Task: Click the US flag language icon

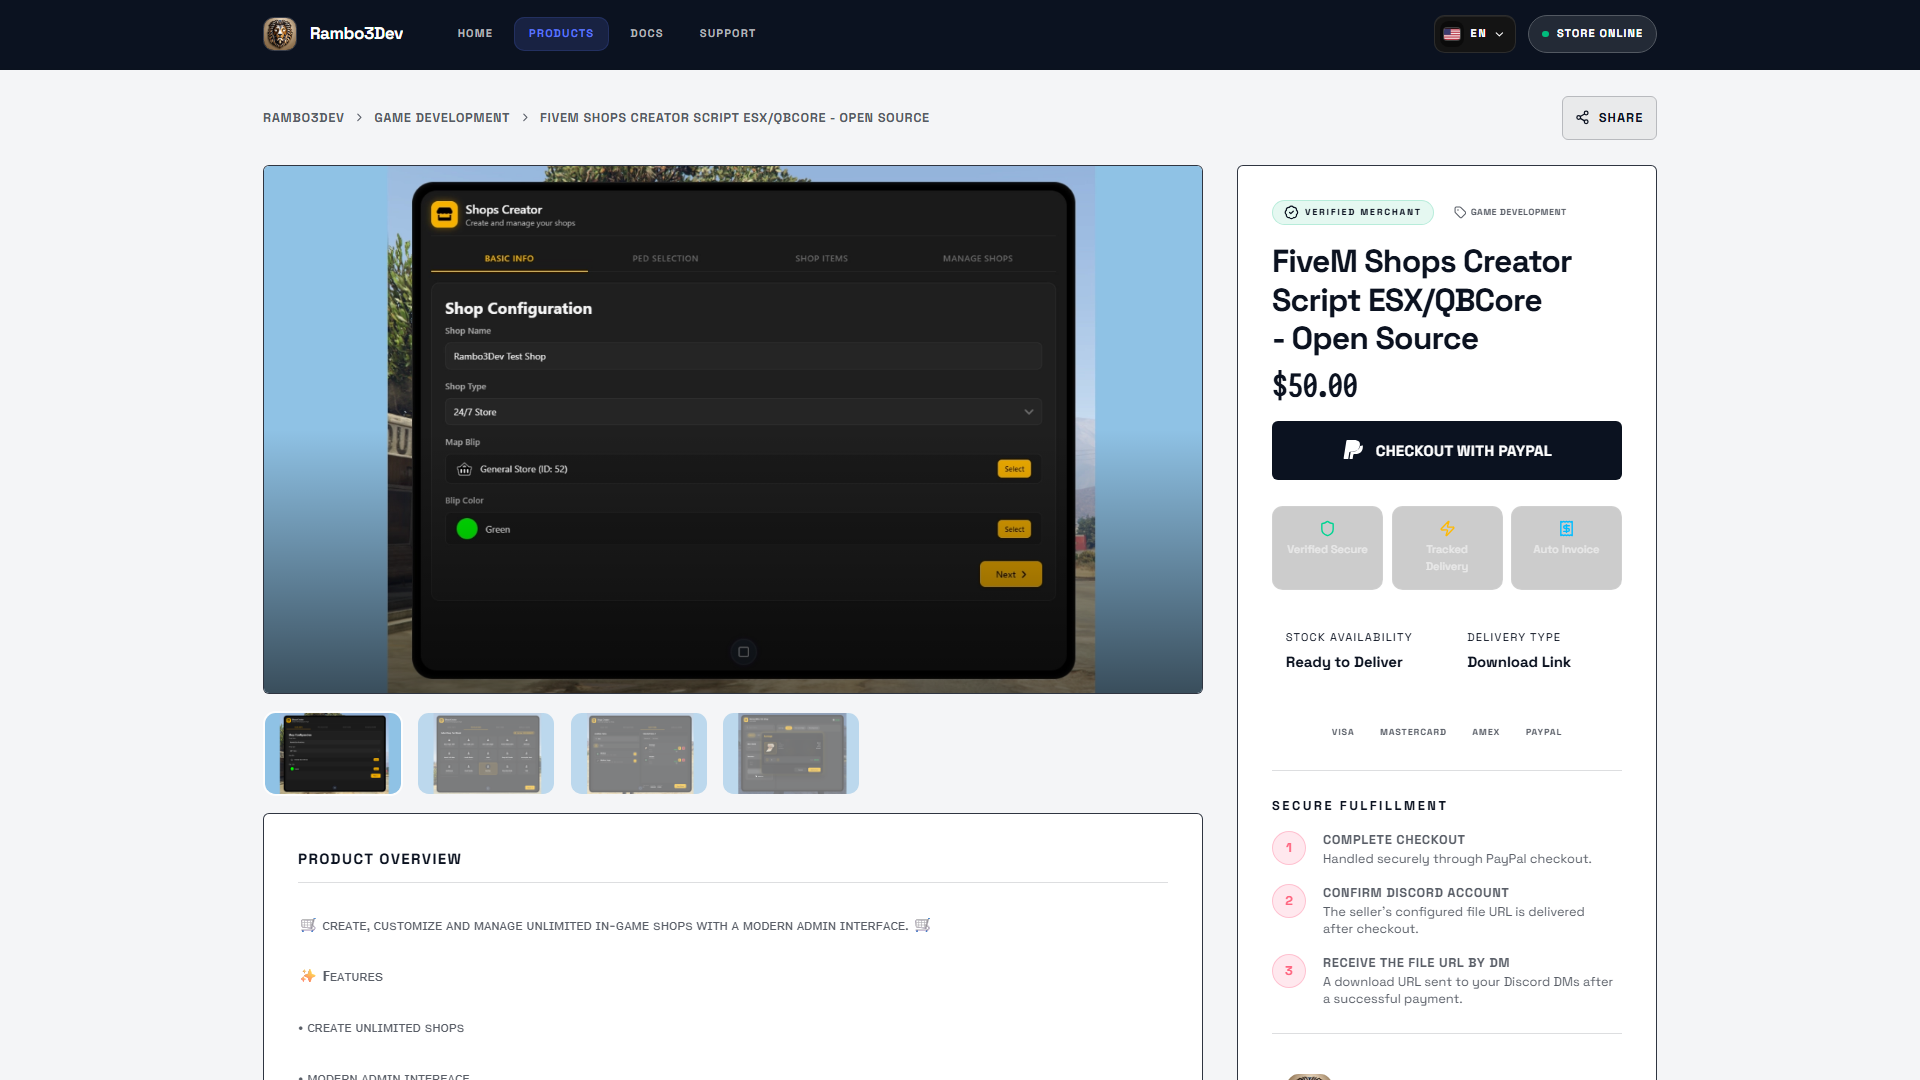Action: pos(1452,34)
